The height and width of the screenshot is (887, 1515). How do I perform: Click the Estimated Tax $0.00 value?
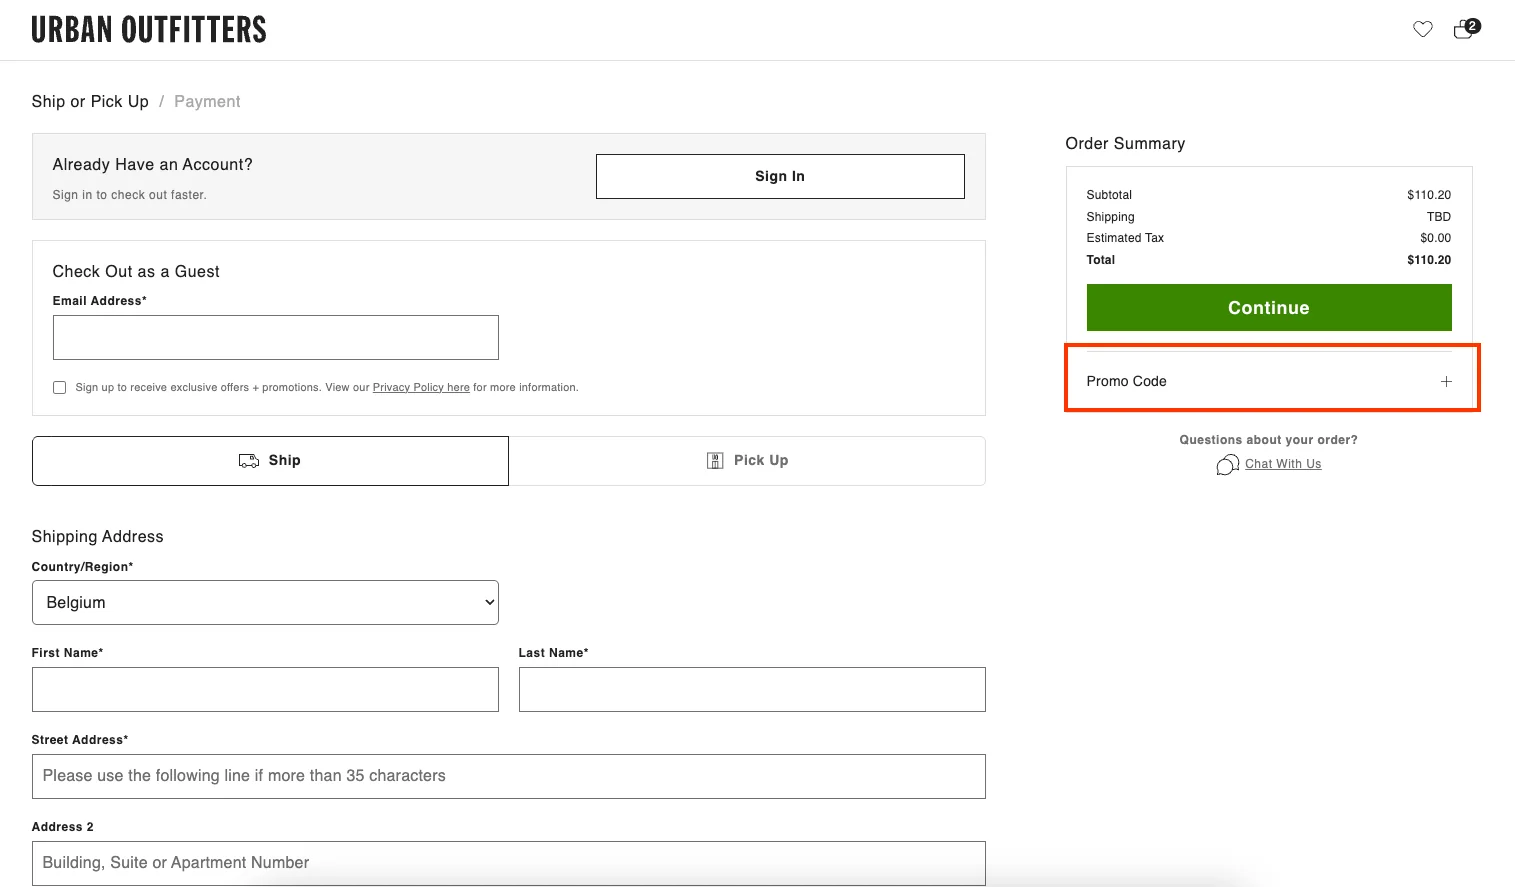tap(1435, 238)
